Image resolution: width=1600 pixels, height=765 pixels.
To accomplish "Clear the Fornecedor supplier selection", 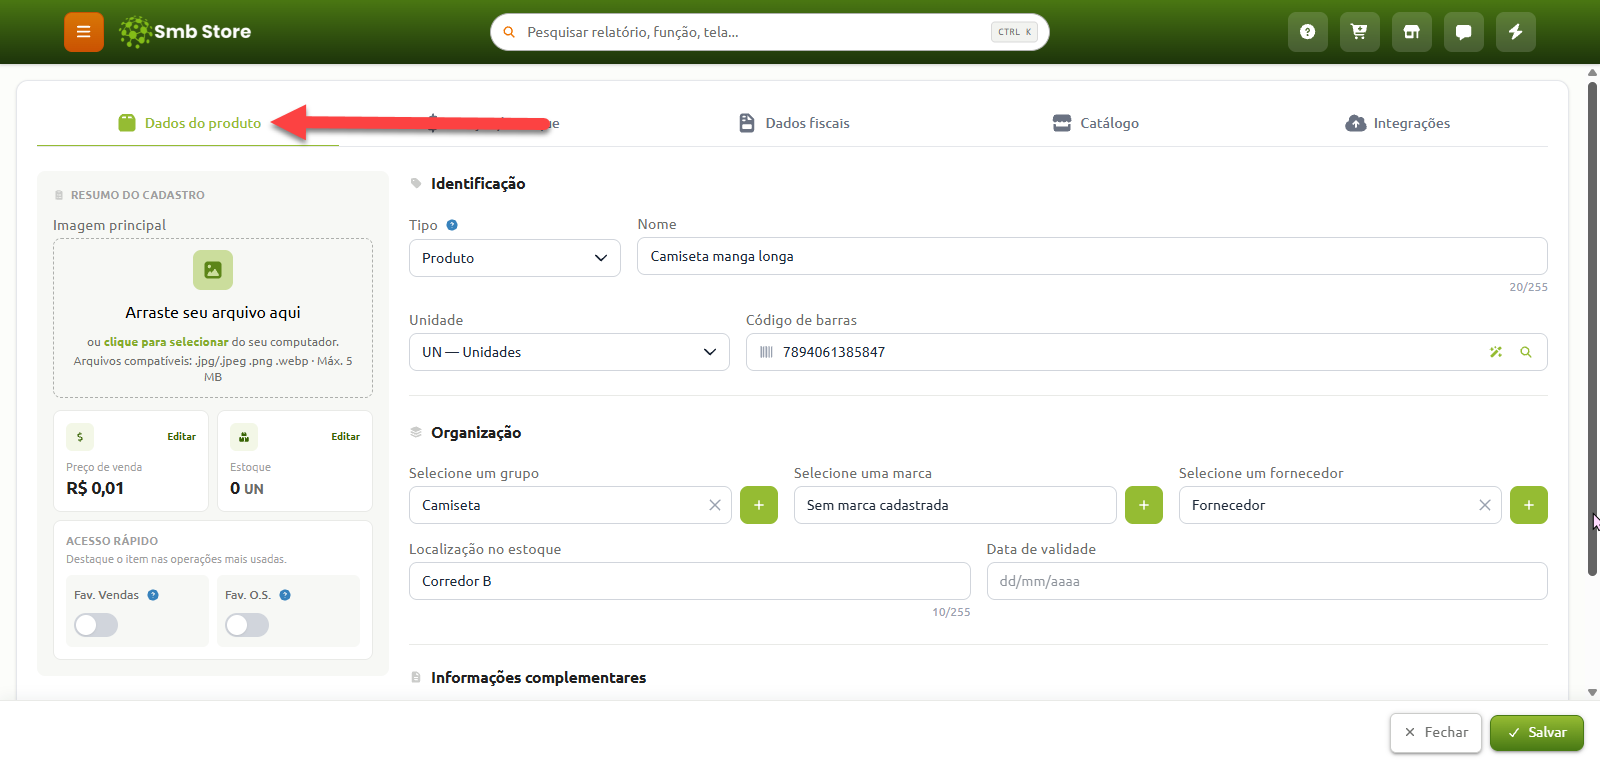I will pos(1485,505).
